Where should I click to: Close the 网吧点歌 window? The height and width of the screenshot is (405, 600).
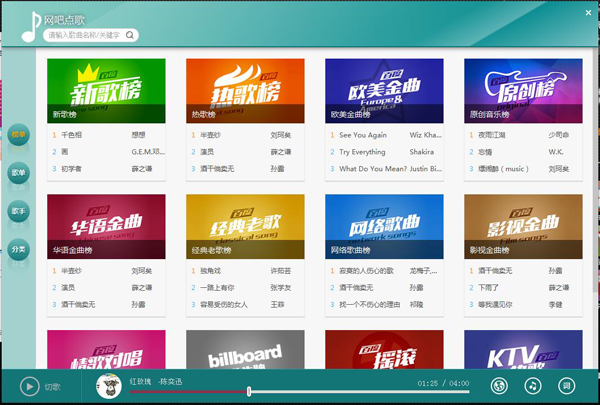coord(589,13)
